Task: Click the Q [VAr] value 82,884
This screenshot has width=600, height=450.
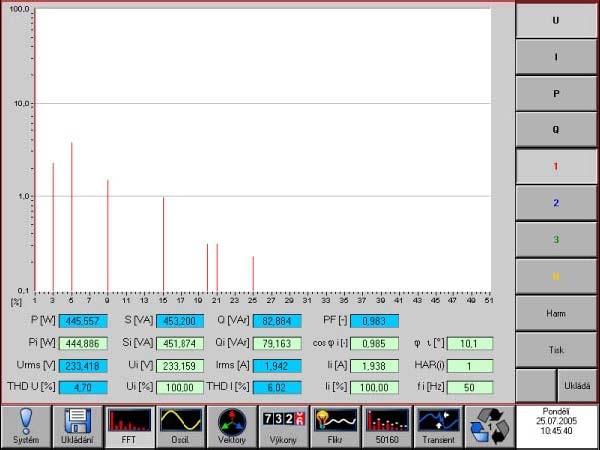Action: 277,321
